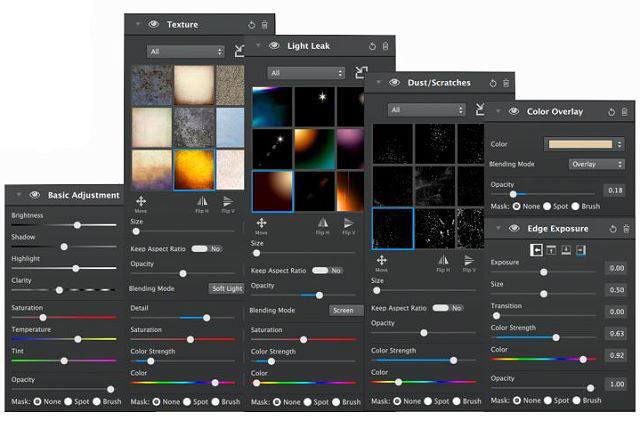This screenshot has height=421, width=640.
Task: Select Spot mask in Basic Adjustment
Action: (x=68, y=402)
